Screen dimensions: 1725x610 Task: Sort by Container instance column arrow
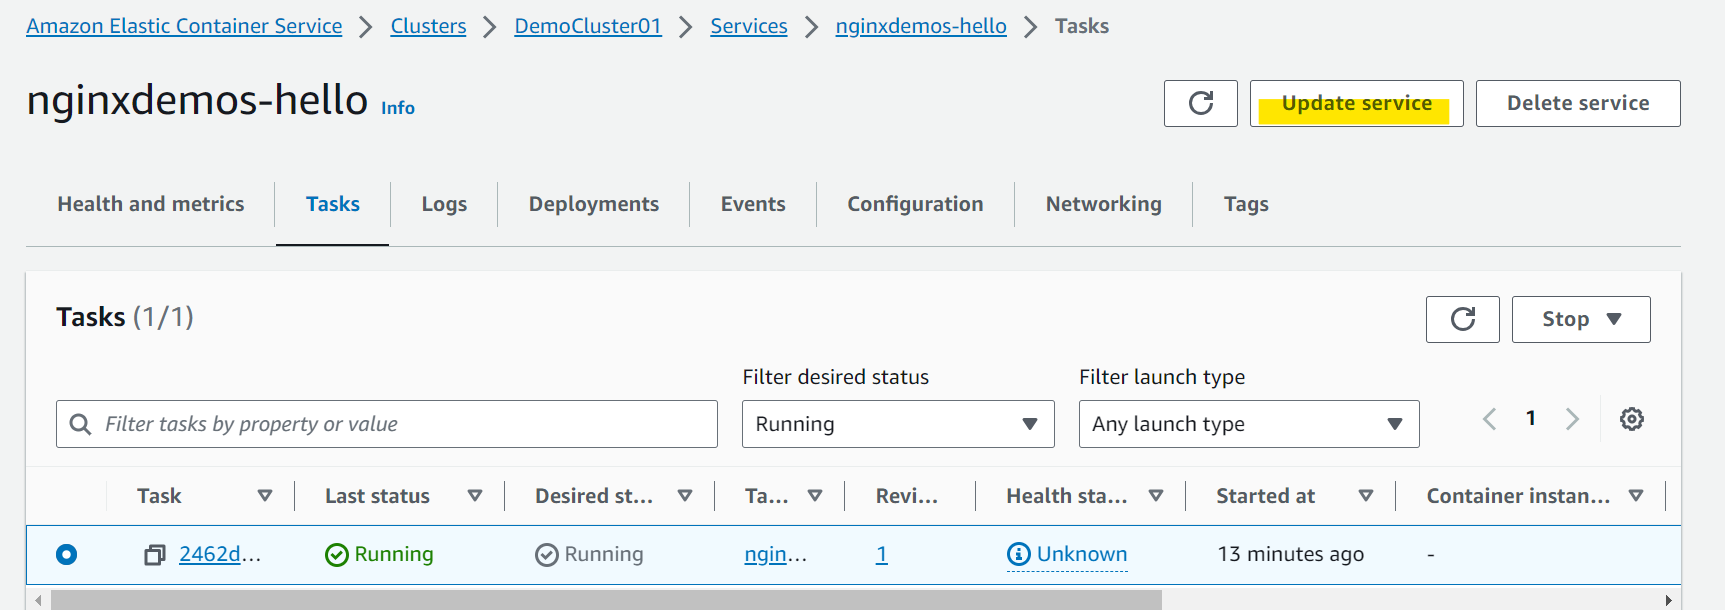[x=1636, y=496]
